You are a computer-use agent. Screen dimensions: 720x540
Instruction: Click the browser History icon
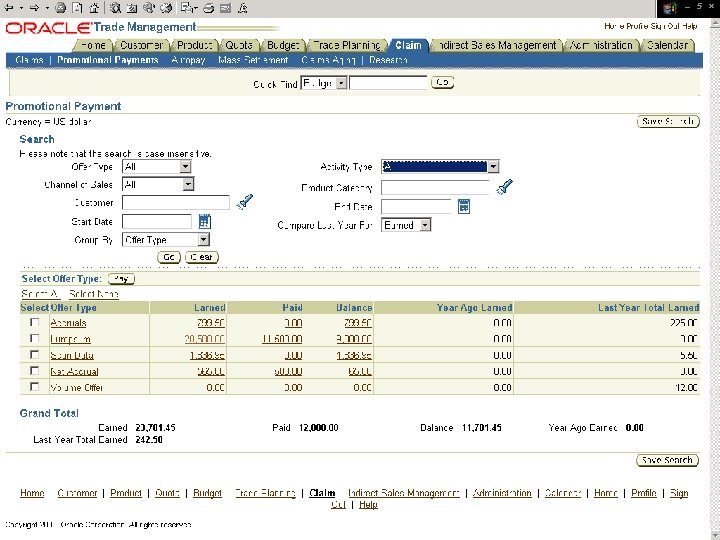[x=166, y=8]
